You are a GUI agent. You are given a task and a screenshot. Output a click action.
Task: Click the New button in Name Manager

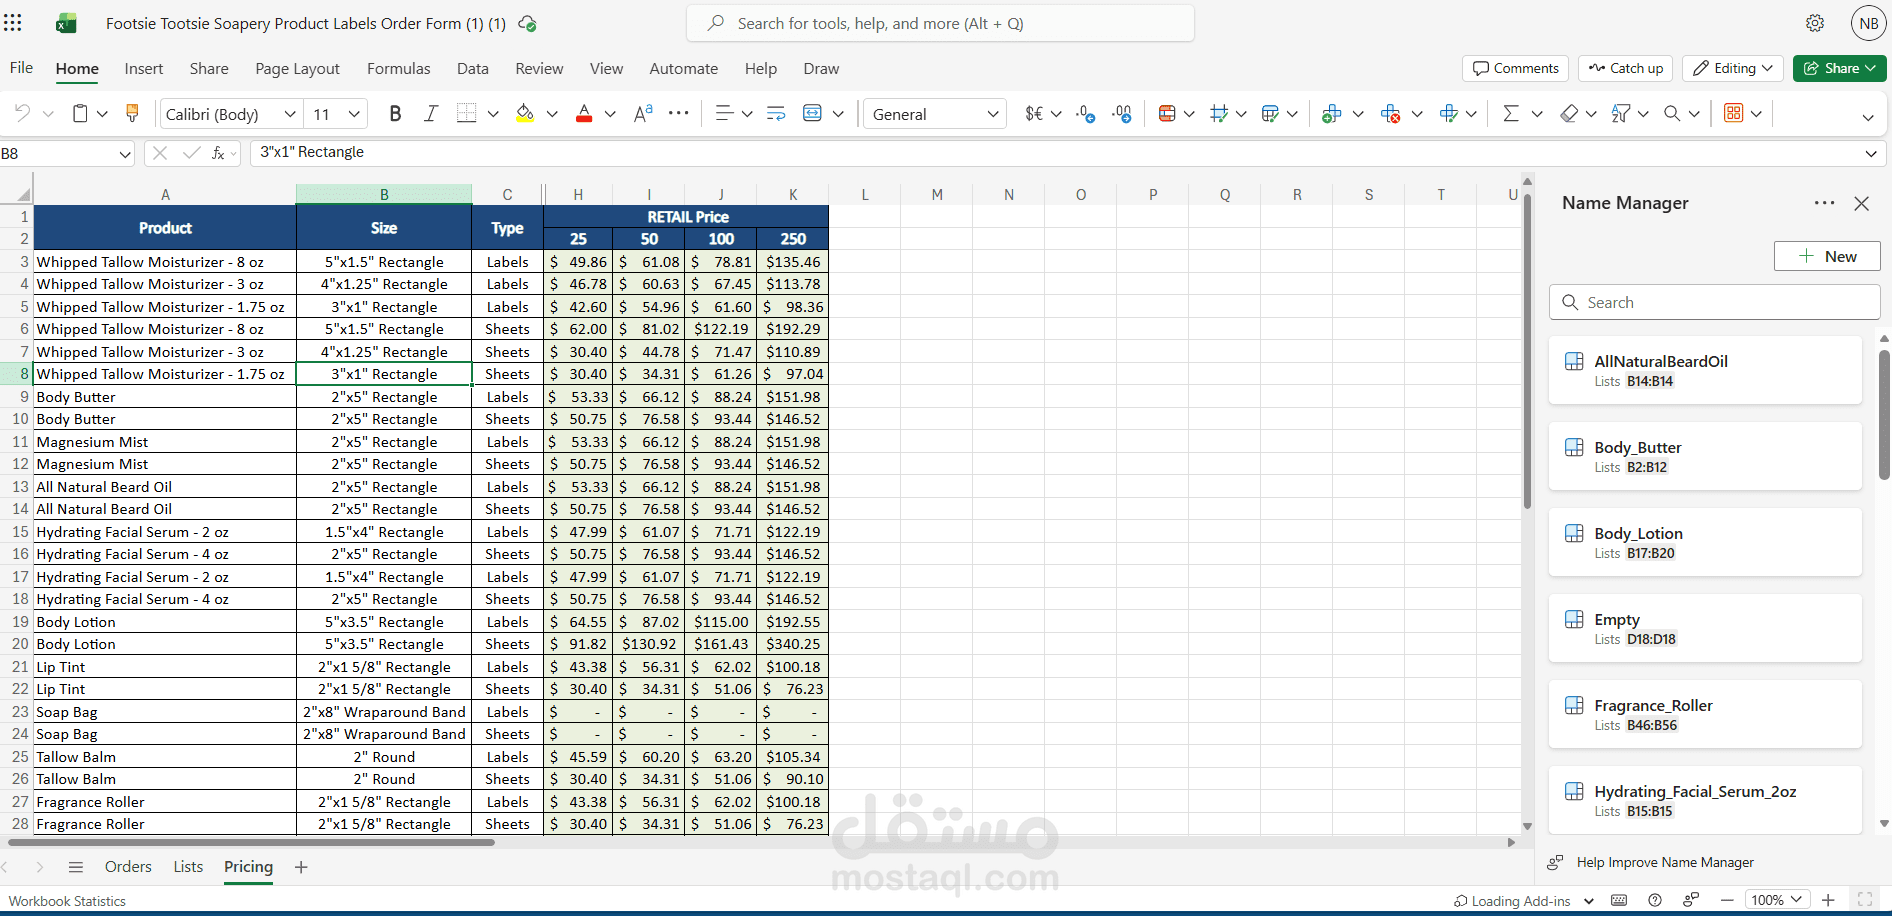click(1827, 256)
